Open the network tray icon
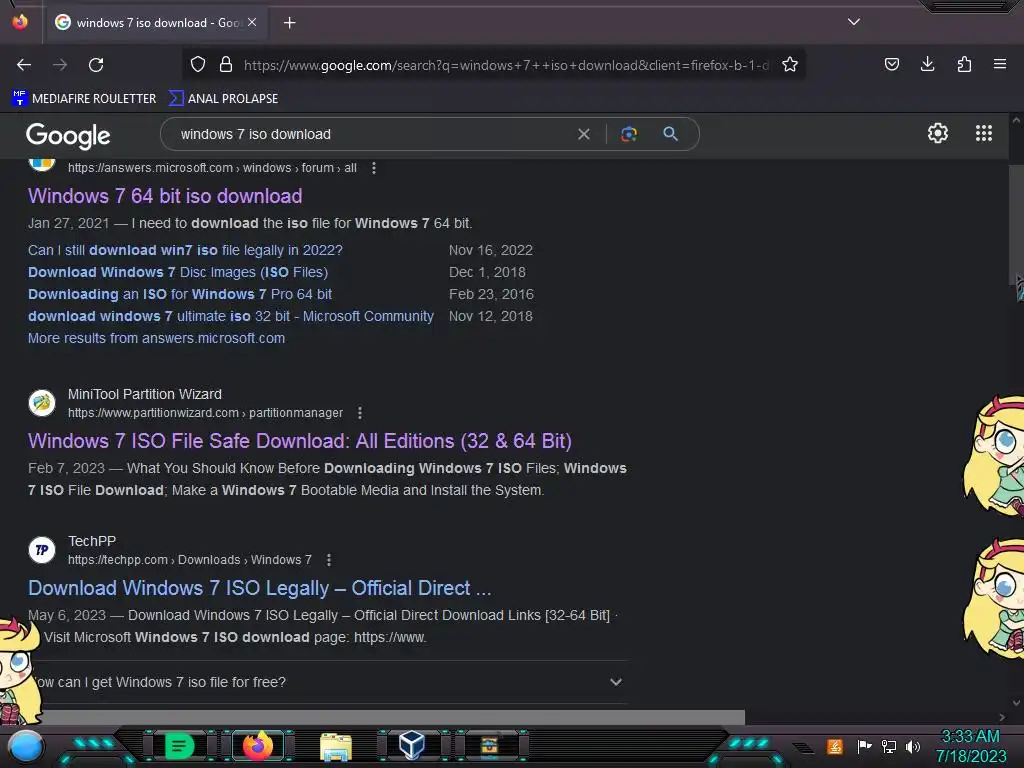Image resolution: width=1024 pixels, height=768 pixels. pos(889,746)
